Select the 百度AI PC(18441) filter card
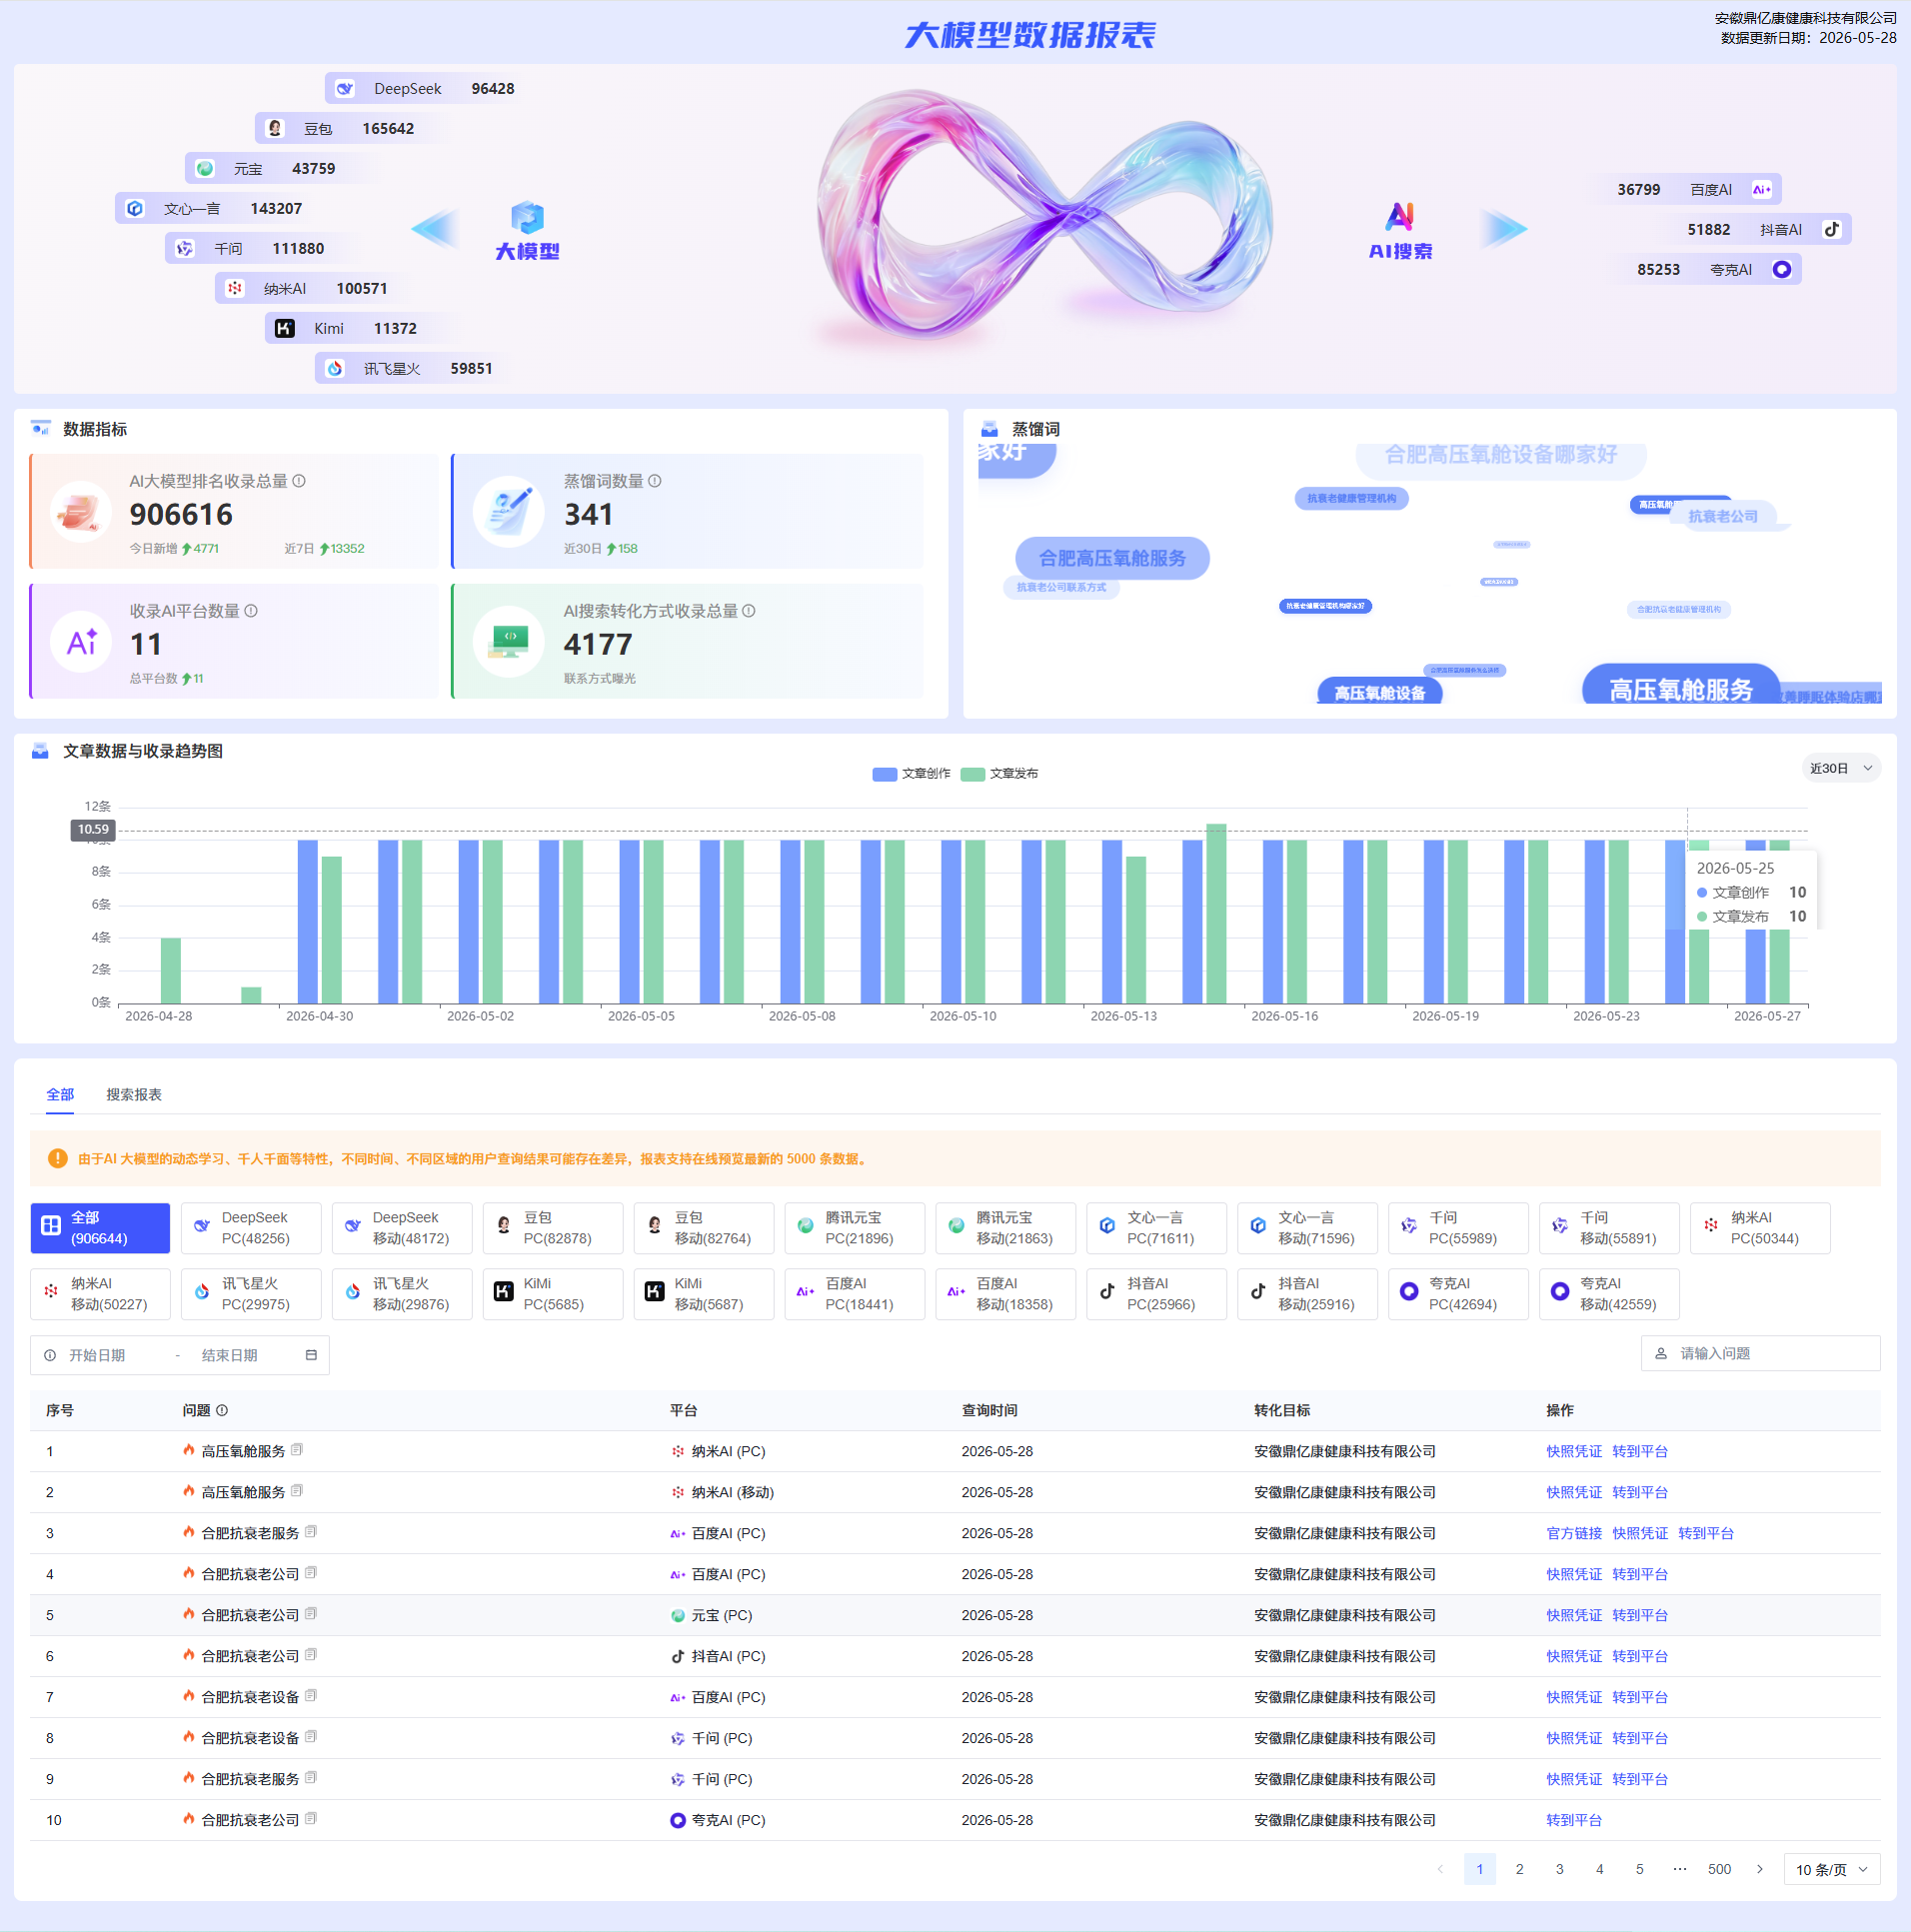The width and height of the screenshot is (1911, 1932). point(855,1294)
